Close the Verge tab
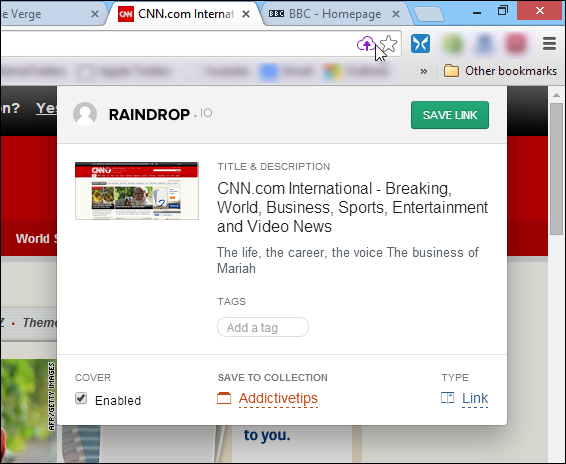 point(95,14)
